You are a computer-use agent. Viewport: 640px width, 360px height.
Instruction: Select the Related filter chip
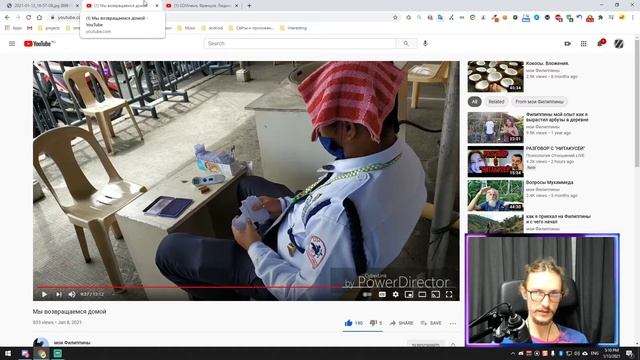click(x=496, y=102)
